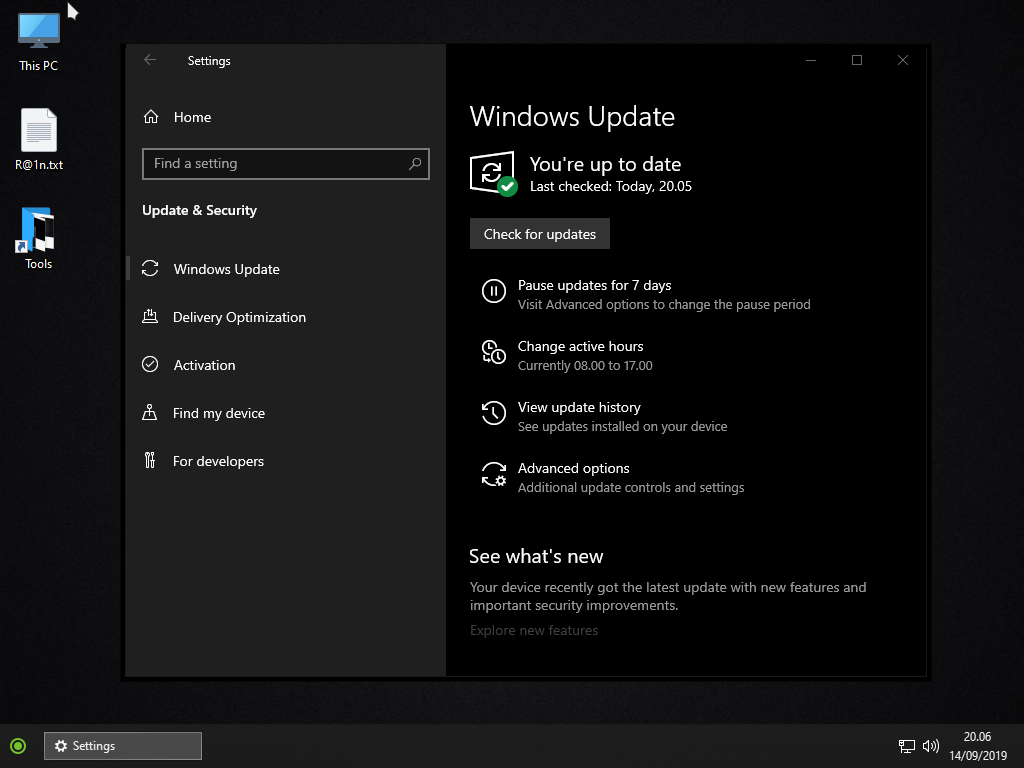Click the Settings taskbar button
This screenshot has width=1024, height=768.
[x=123, y=746]
